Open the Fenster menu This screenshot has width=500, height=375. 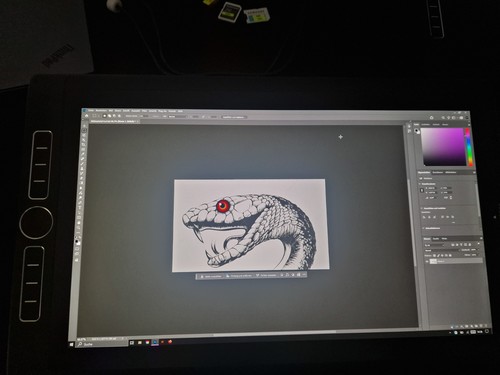tap(173, 111)
